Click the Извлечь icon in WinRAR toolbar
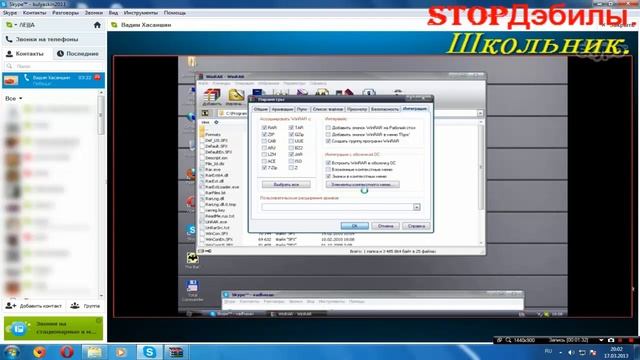This screenshot has height=360, width=640. pyautogui.click(x=236, y=96)
